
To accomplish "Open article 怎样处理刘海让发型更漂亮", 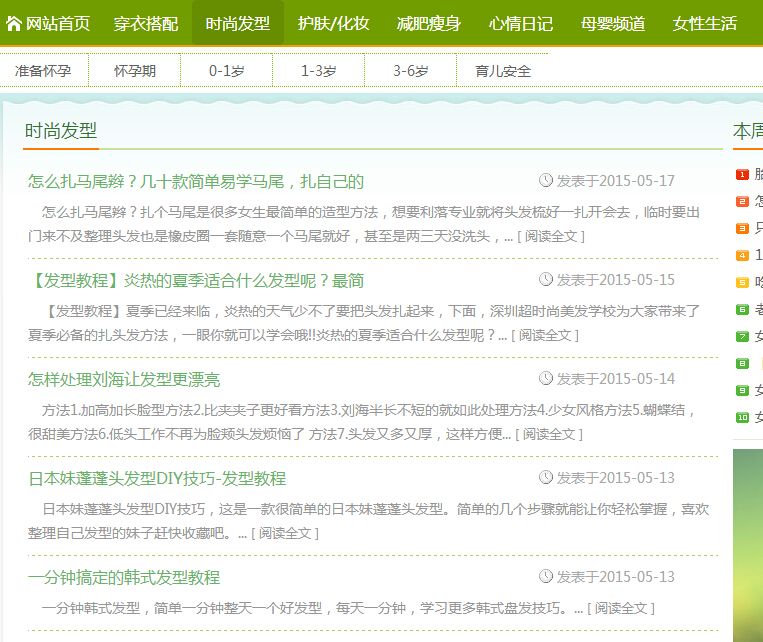I will [x=124, y=379].
